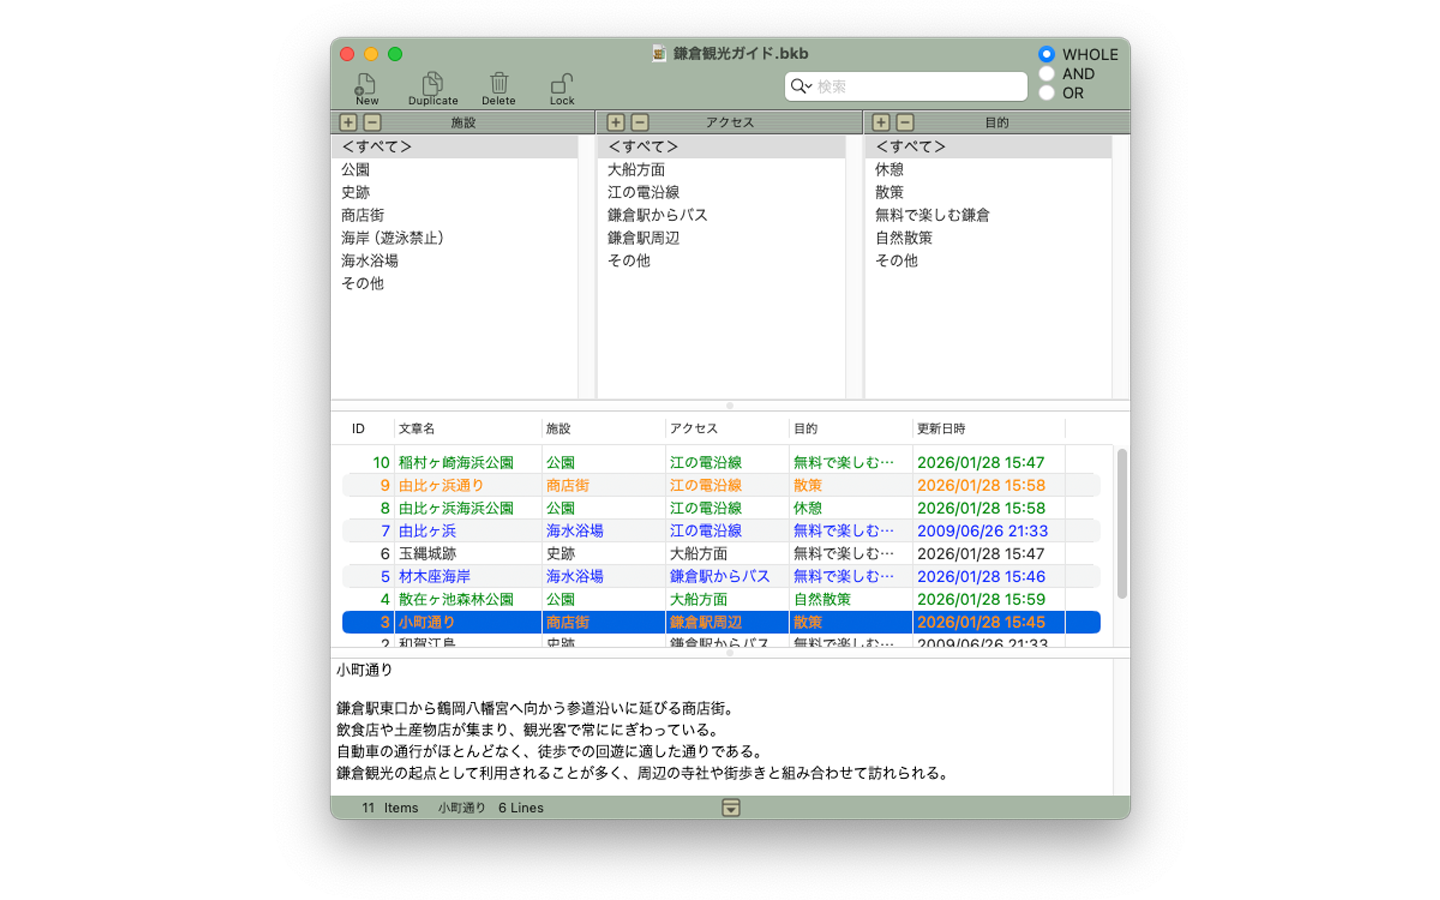Screen dimensions: 1440x900
Task: Select その他 in the アクセス list
Action: [x=722, y=261]
